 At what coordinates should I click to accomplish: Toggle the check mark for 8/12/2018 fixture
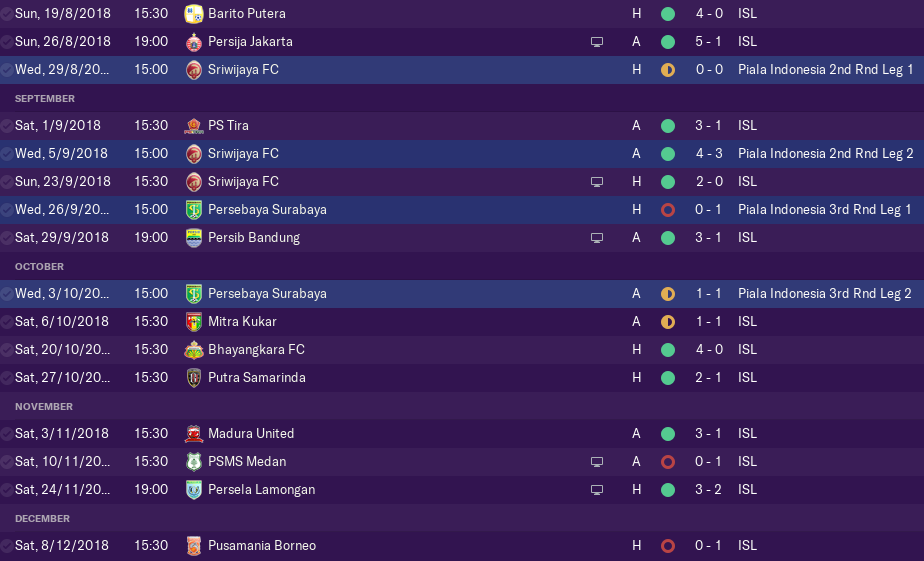(8, 546)
